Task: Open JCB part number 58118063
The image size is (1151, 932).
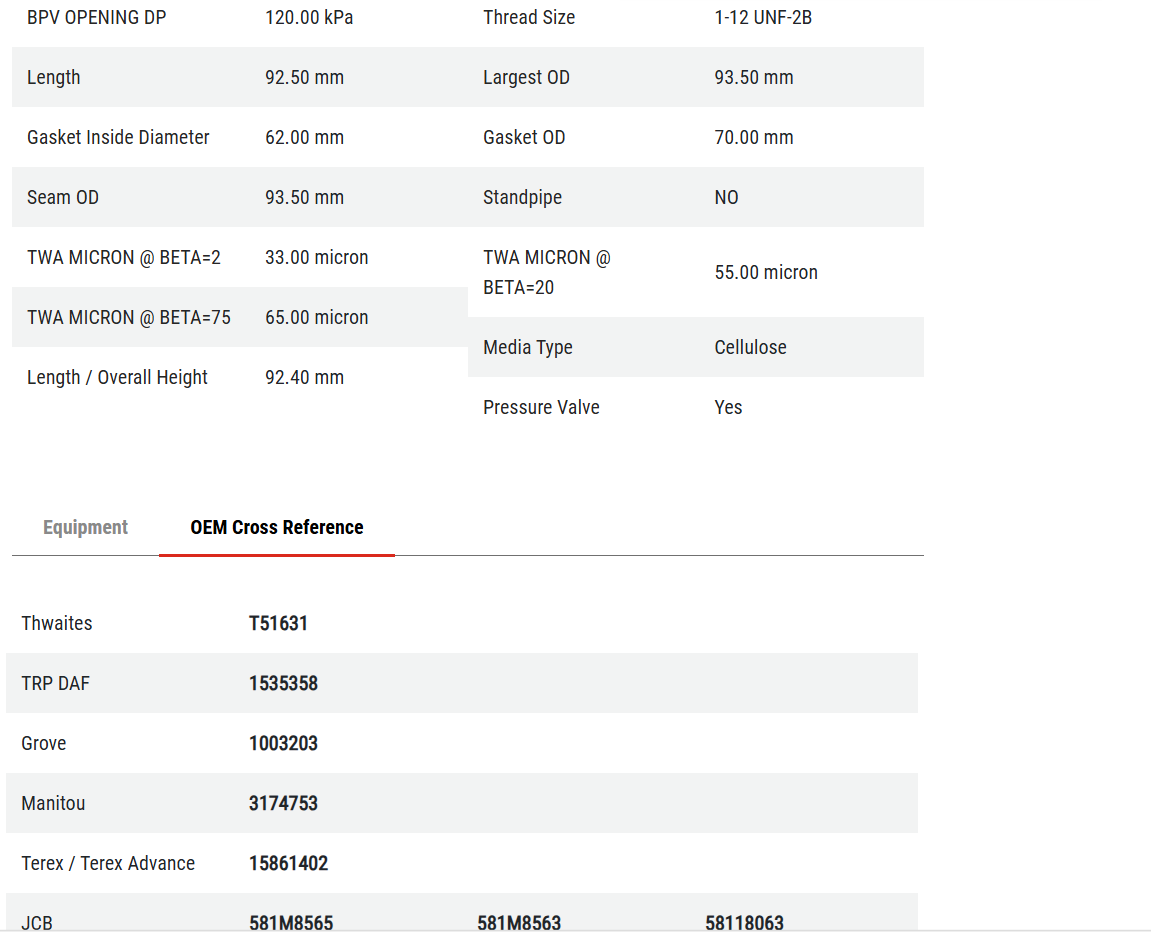Action: point(744,922)
